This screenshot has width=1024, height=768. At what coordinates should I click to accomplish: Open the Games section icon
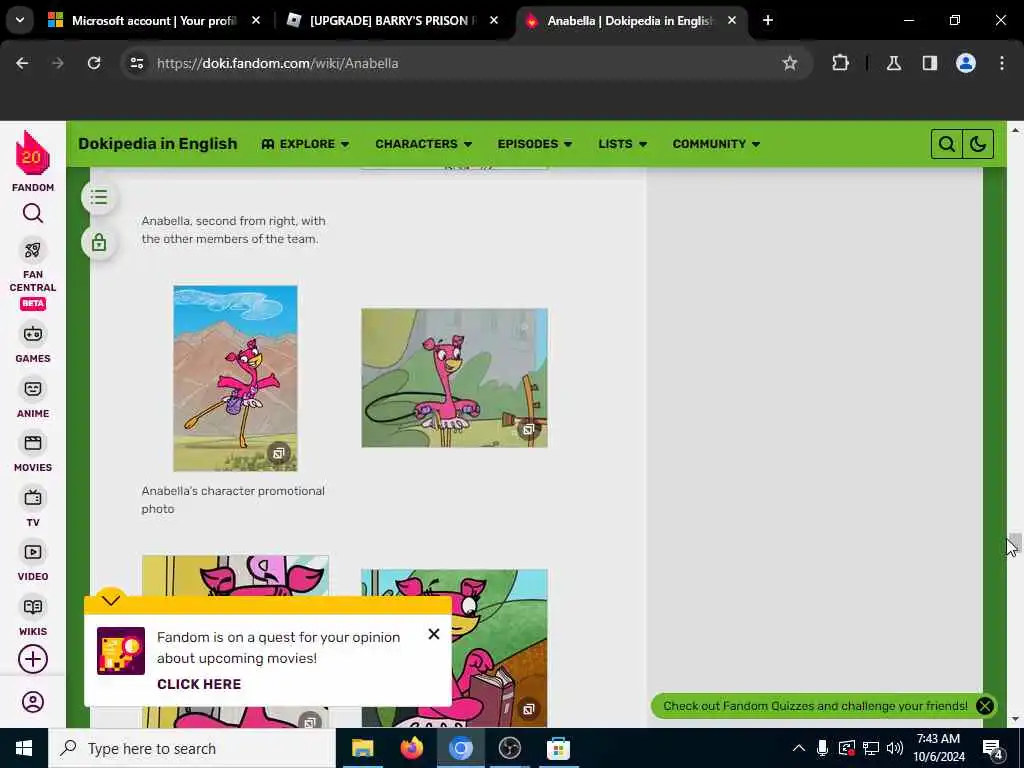(x=33, y=334)
